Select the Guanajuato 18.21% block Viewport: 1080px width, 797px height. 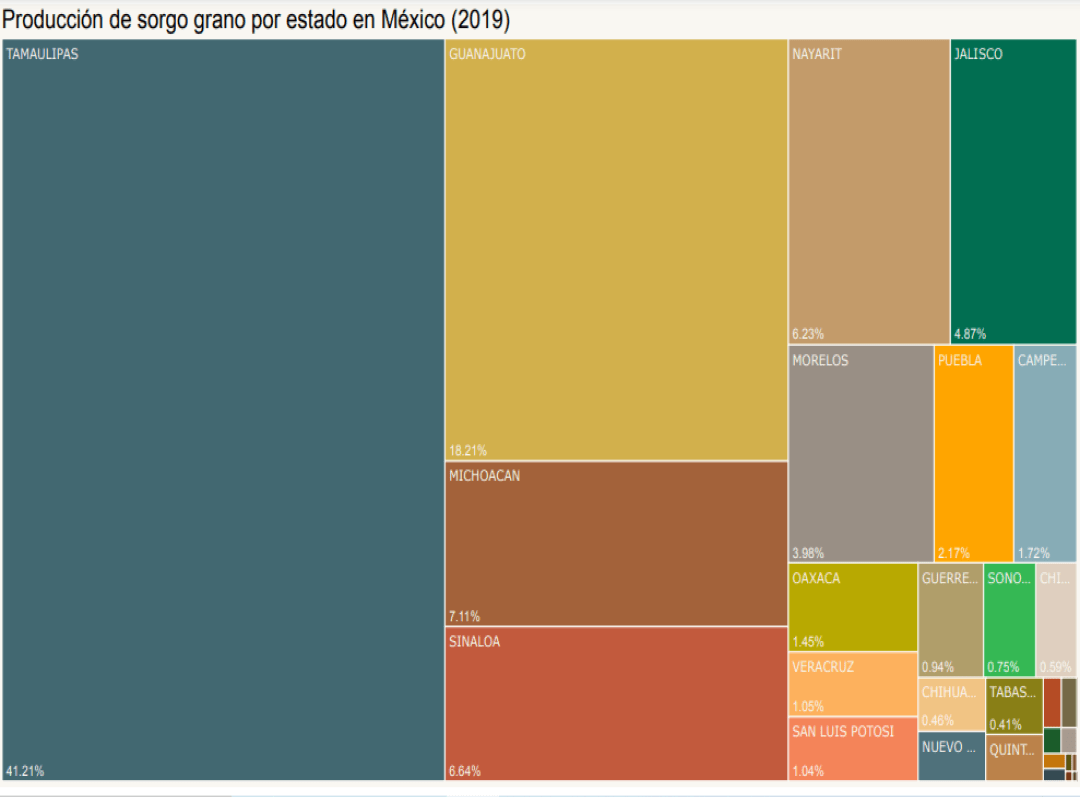click(x=616, y=250)
